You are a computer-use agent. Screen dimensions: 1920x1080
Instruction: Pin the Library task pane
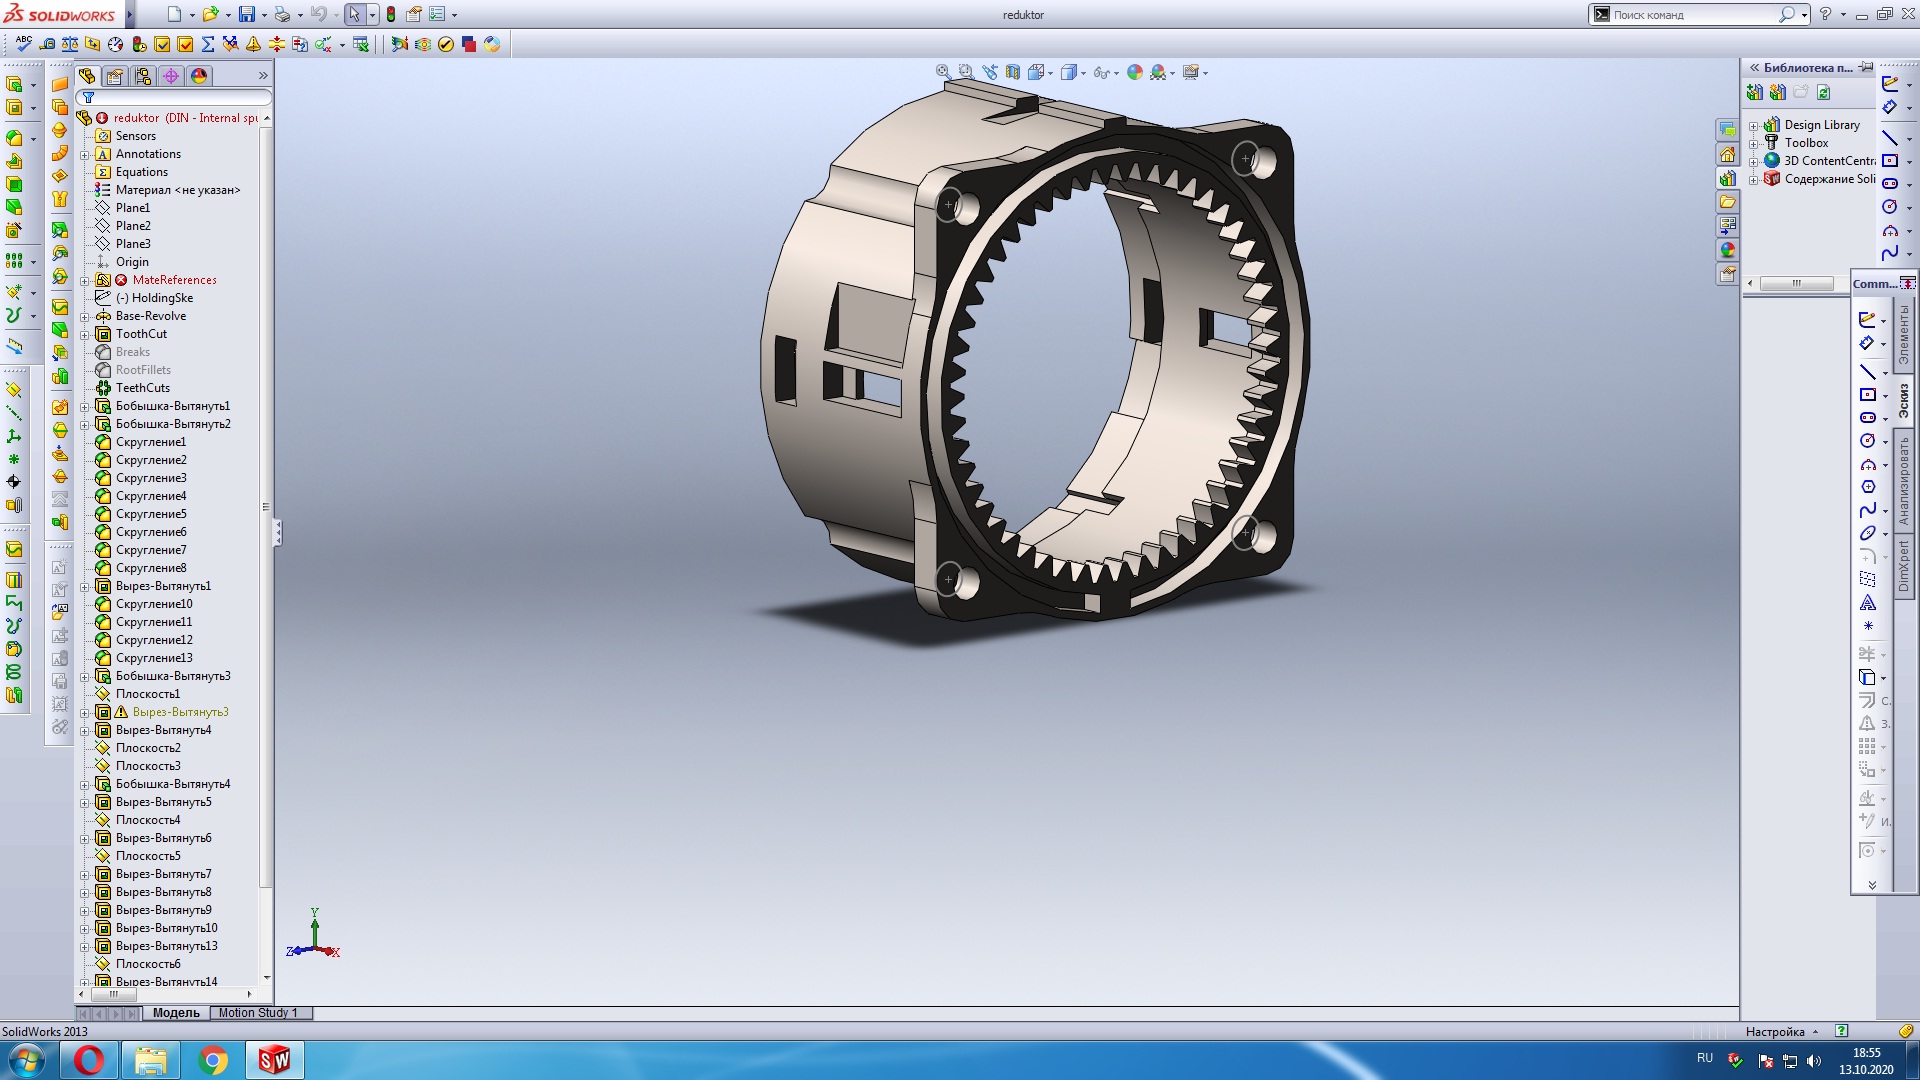[1865, 67]
